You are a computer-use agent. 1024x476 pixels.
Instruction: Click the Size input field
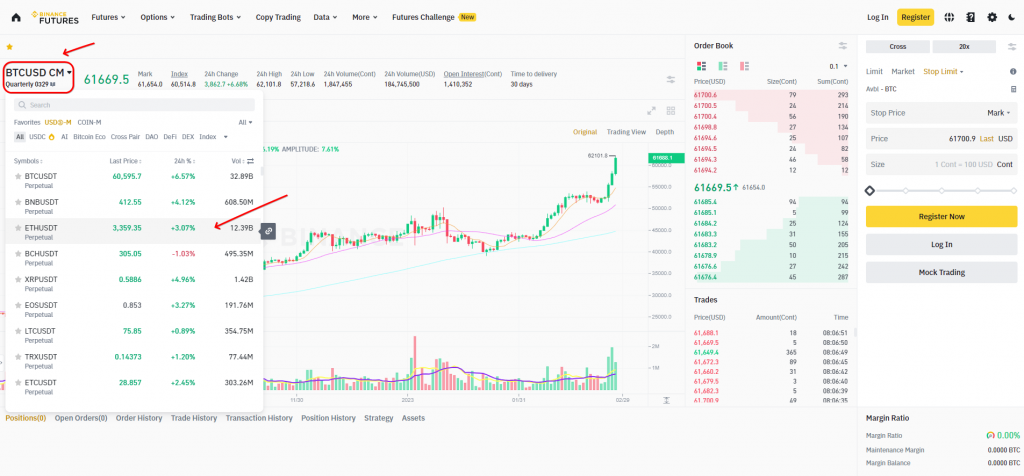[x=941, y=165]
